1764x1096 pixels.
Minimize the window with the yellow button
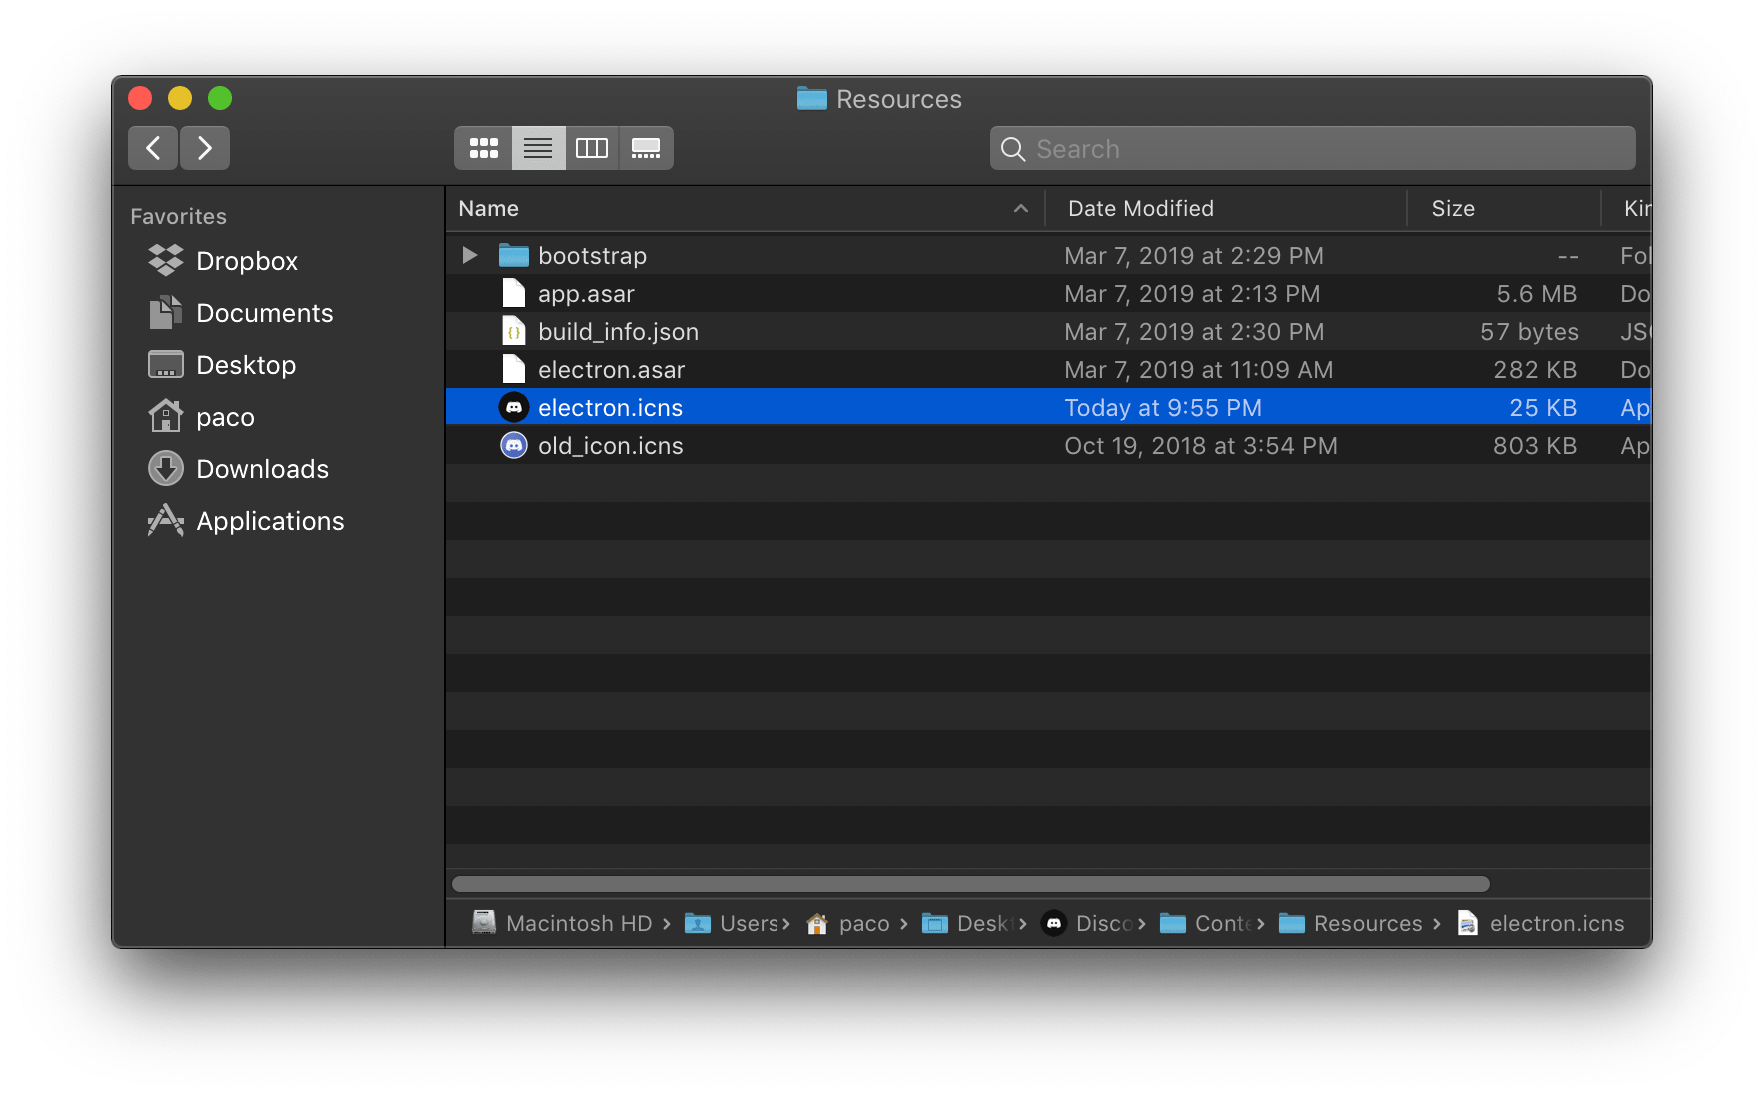(x=180, y=97)
